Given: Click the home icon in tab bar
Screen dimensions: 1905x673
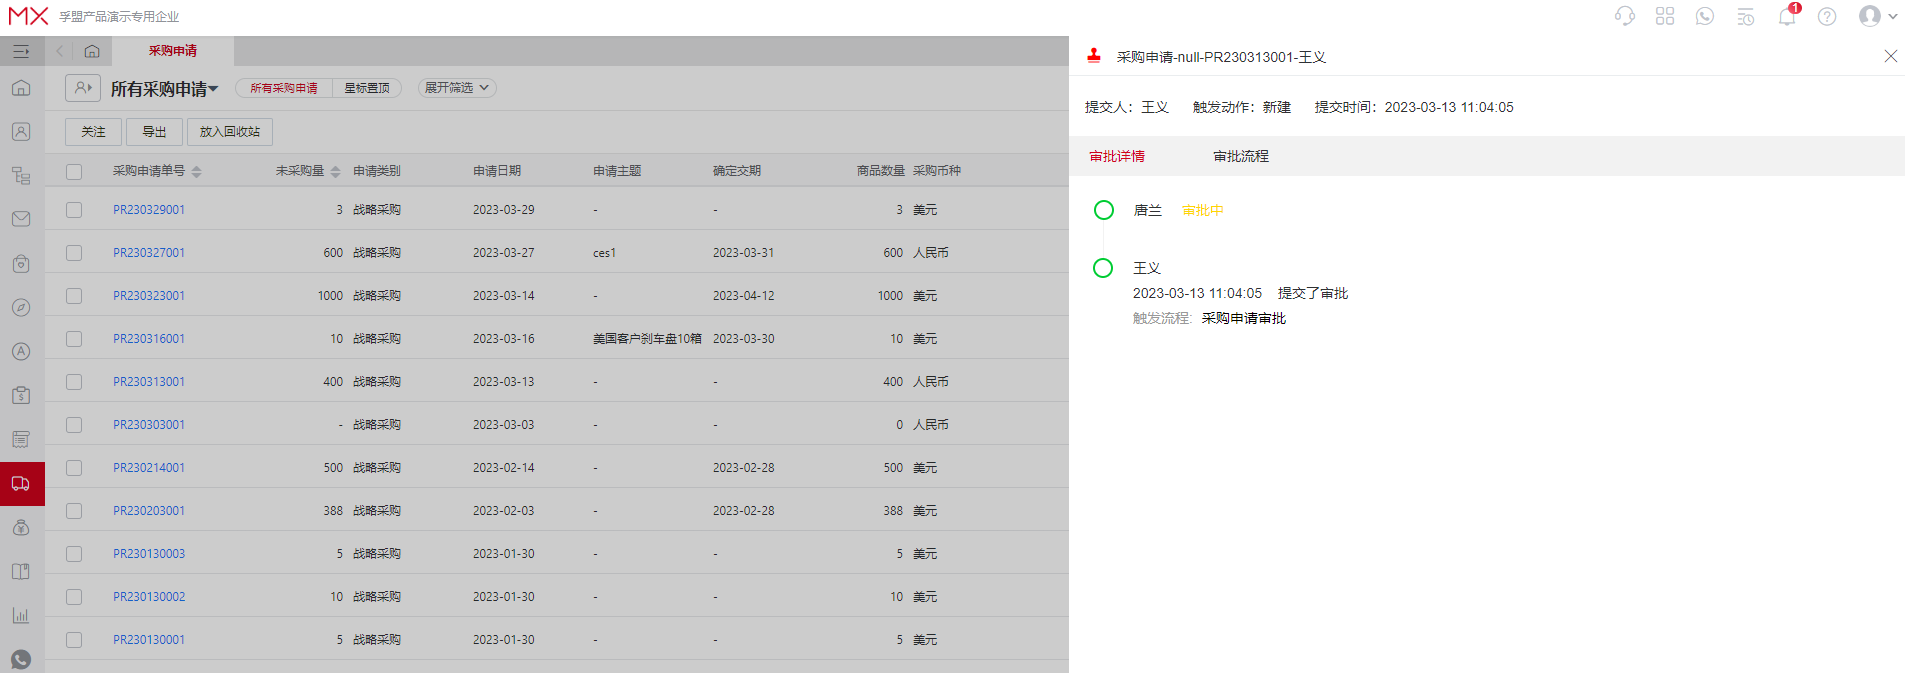Looking at the screenshot, I should (92, 51).
